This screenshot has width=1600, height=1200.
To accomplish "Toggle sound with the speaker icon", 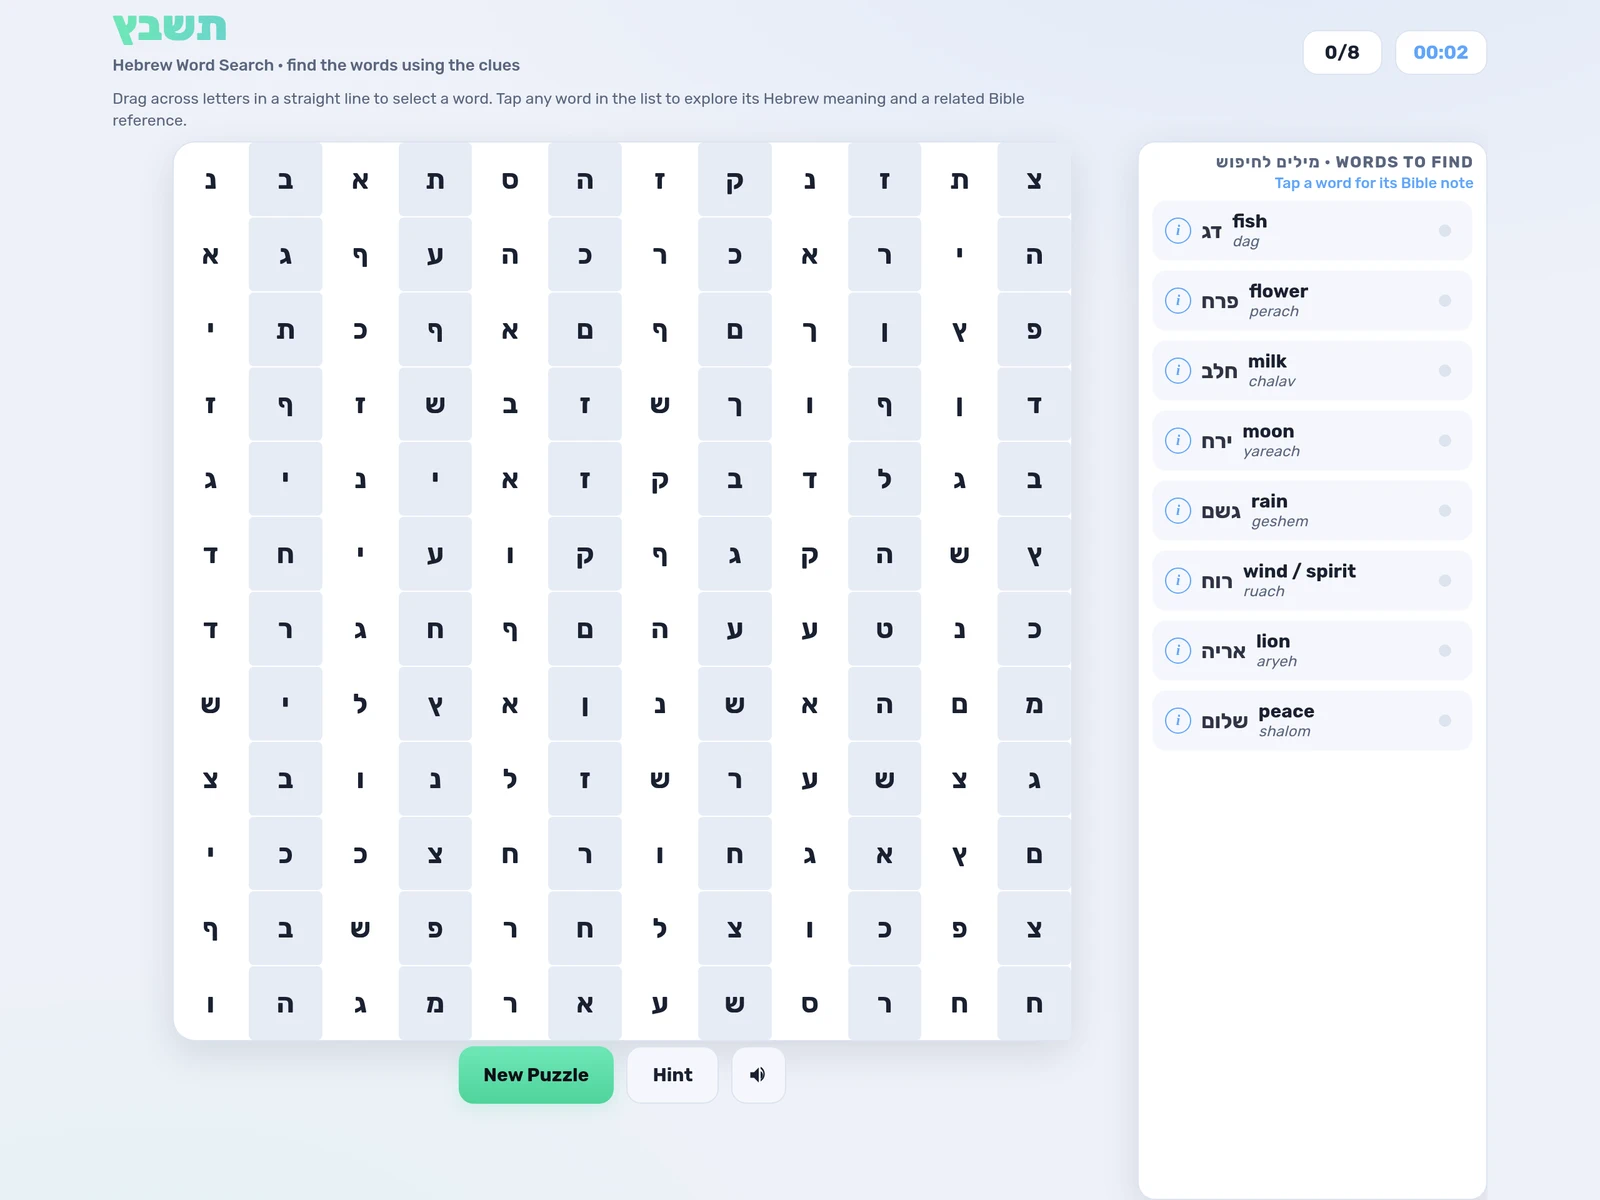I will click(758, 1075).
